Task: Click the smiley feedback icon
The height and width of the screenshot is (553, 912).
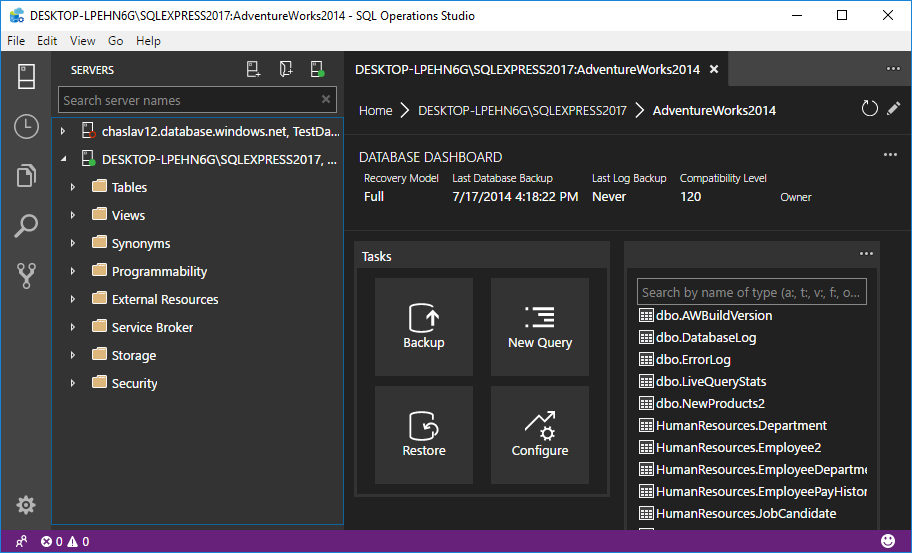Action: click(x=888, y=541)
